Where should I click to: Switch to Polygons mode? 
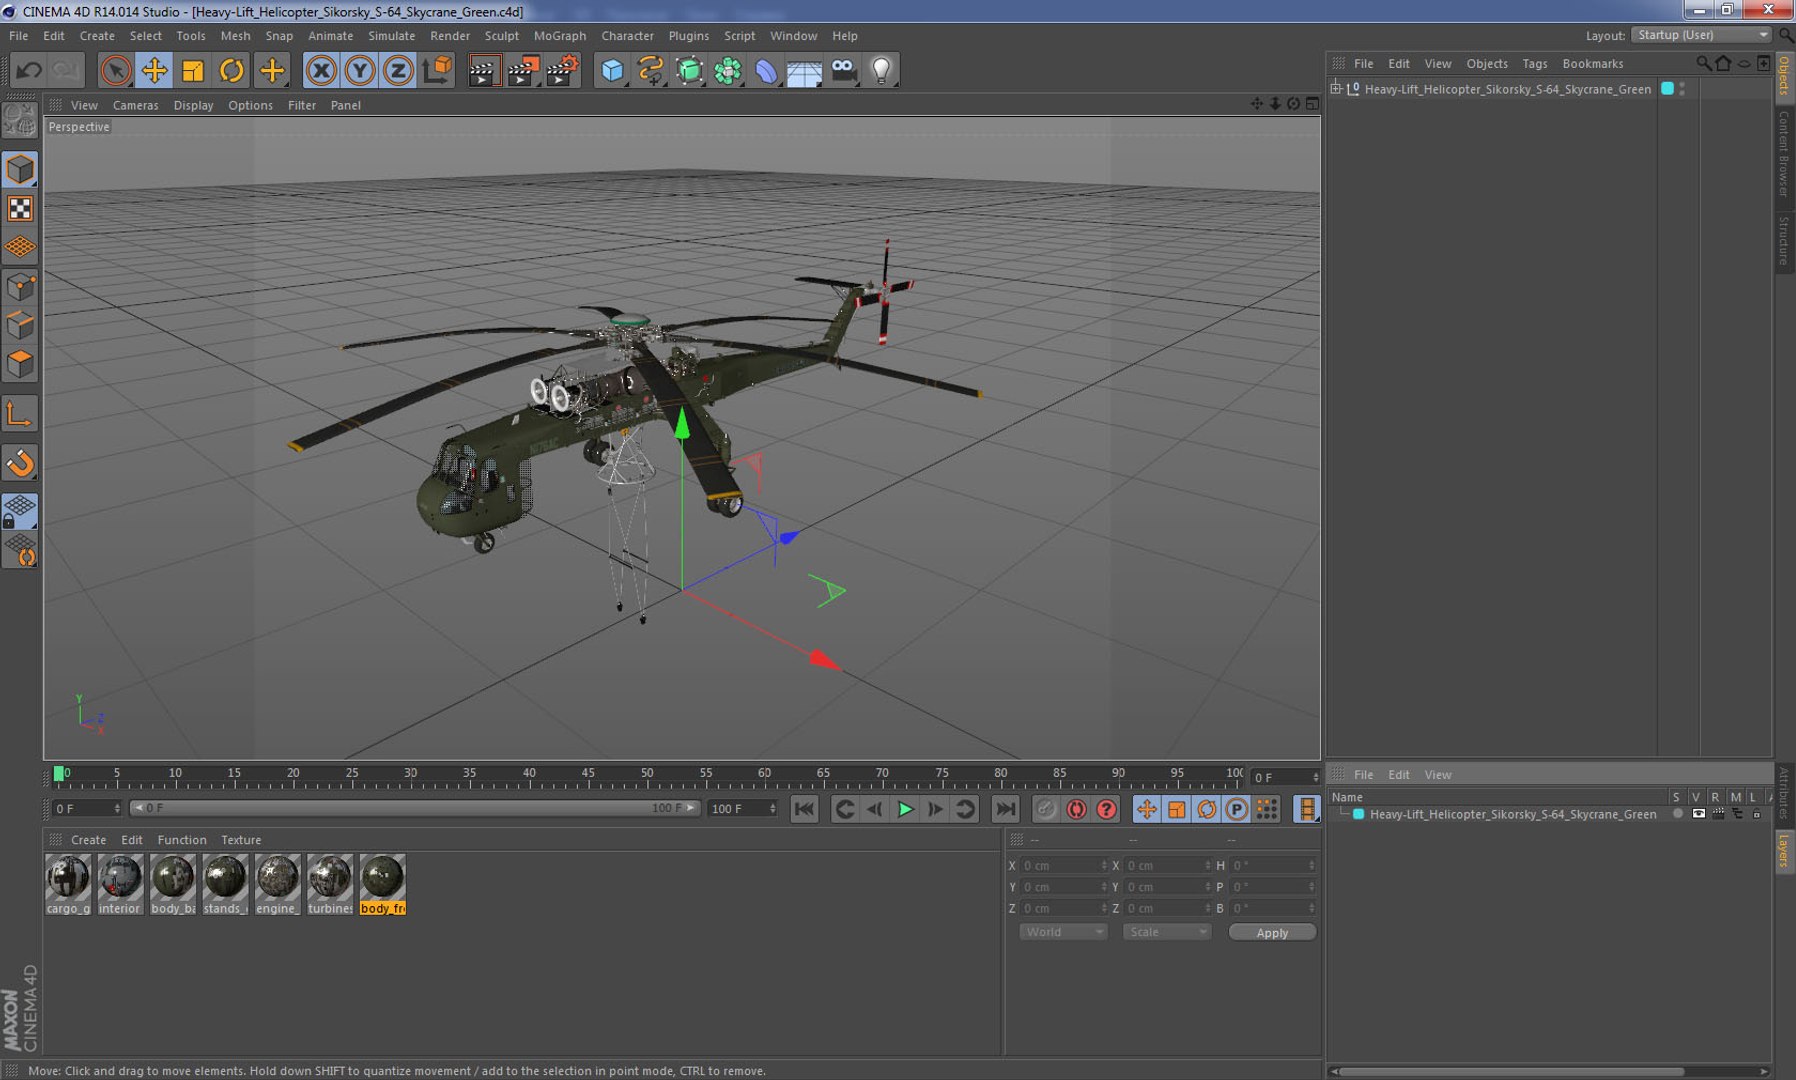coord(20,364)
